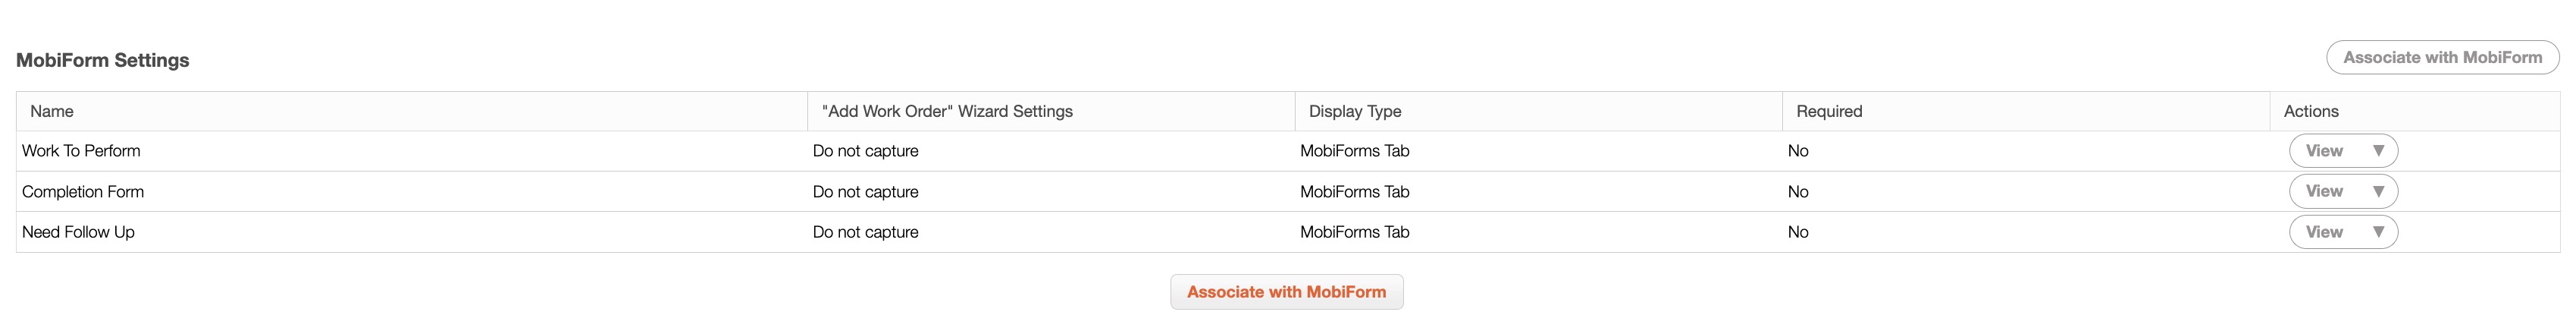Select the "Add Work Order" Wizard Settings column header

(x=946, y=112)
